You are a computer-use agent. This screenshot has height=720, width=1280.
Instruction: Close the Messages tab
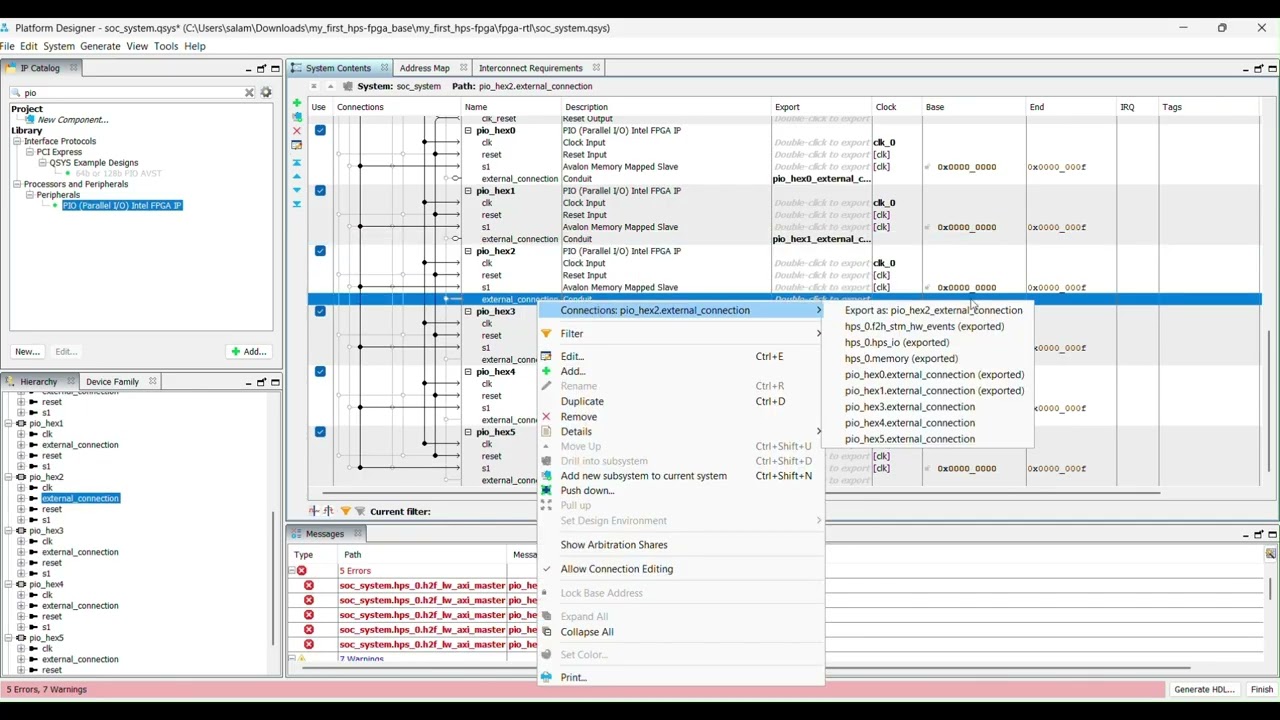coord(357,533)
